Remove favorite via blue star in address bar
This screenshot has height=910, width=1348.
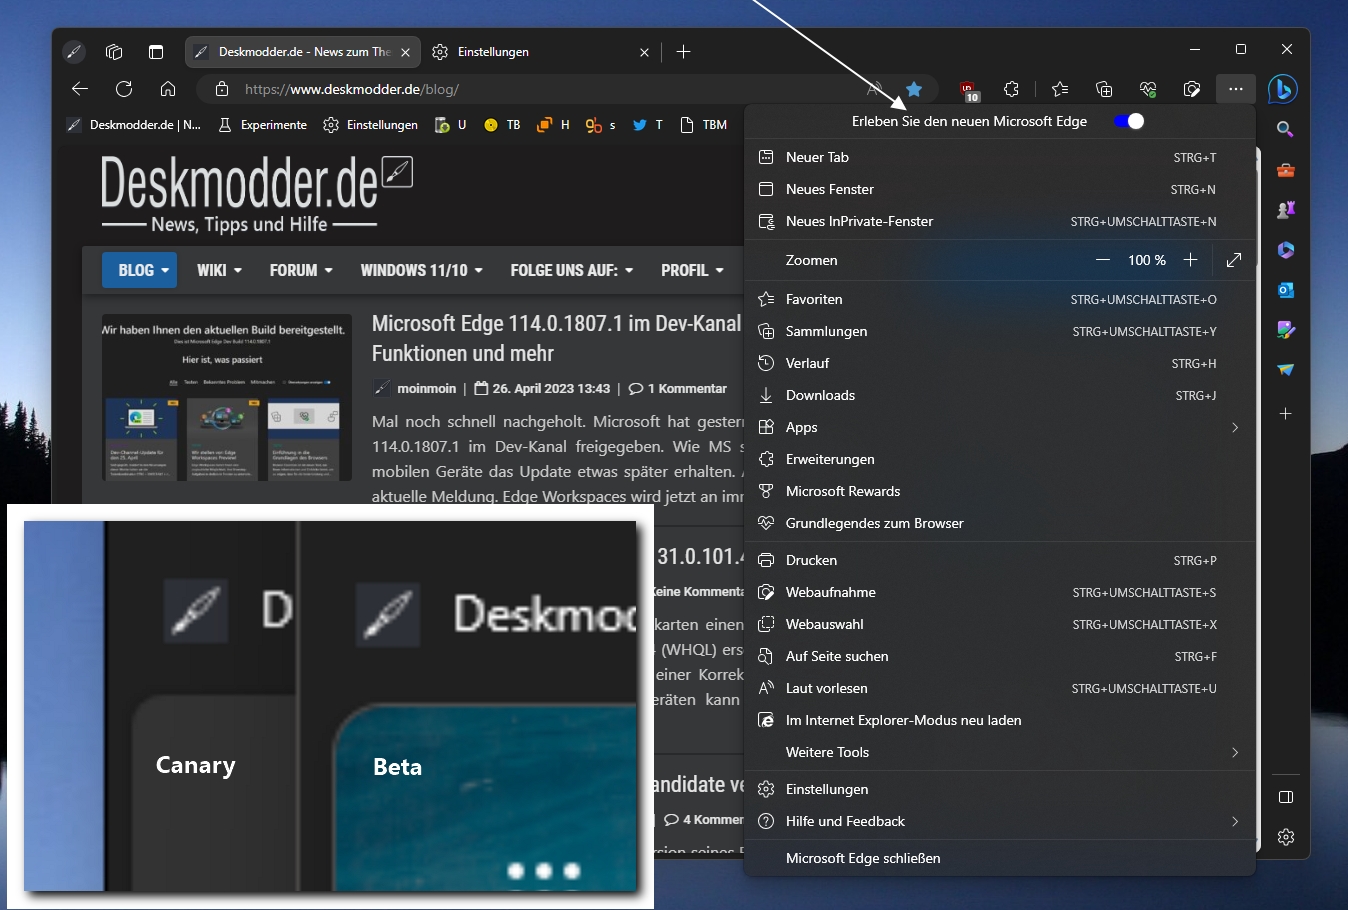click(x=914, y=89)
